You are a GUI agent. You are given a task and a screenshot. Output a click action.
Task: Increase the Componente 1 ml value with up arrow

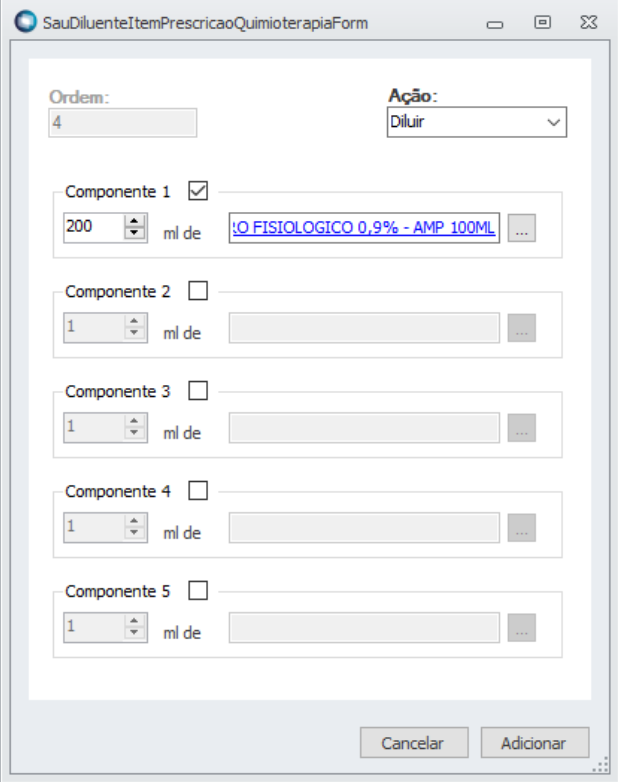[134, 221]
